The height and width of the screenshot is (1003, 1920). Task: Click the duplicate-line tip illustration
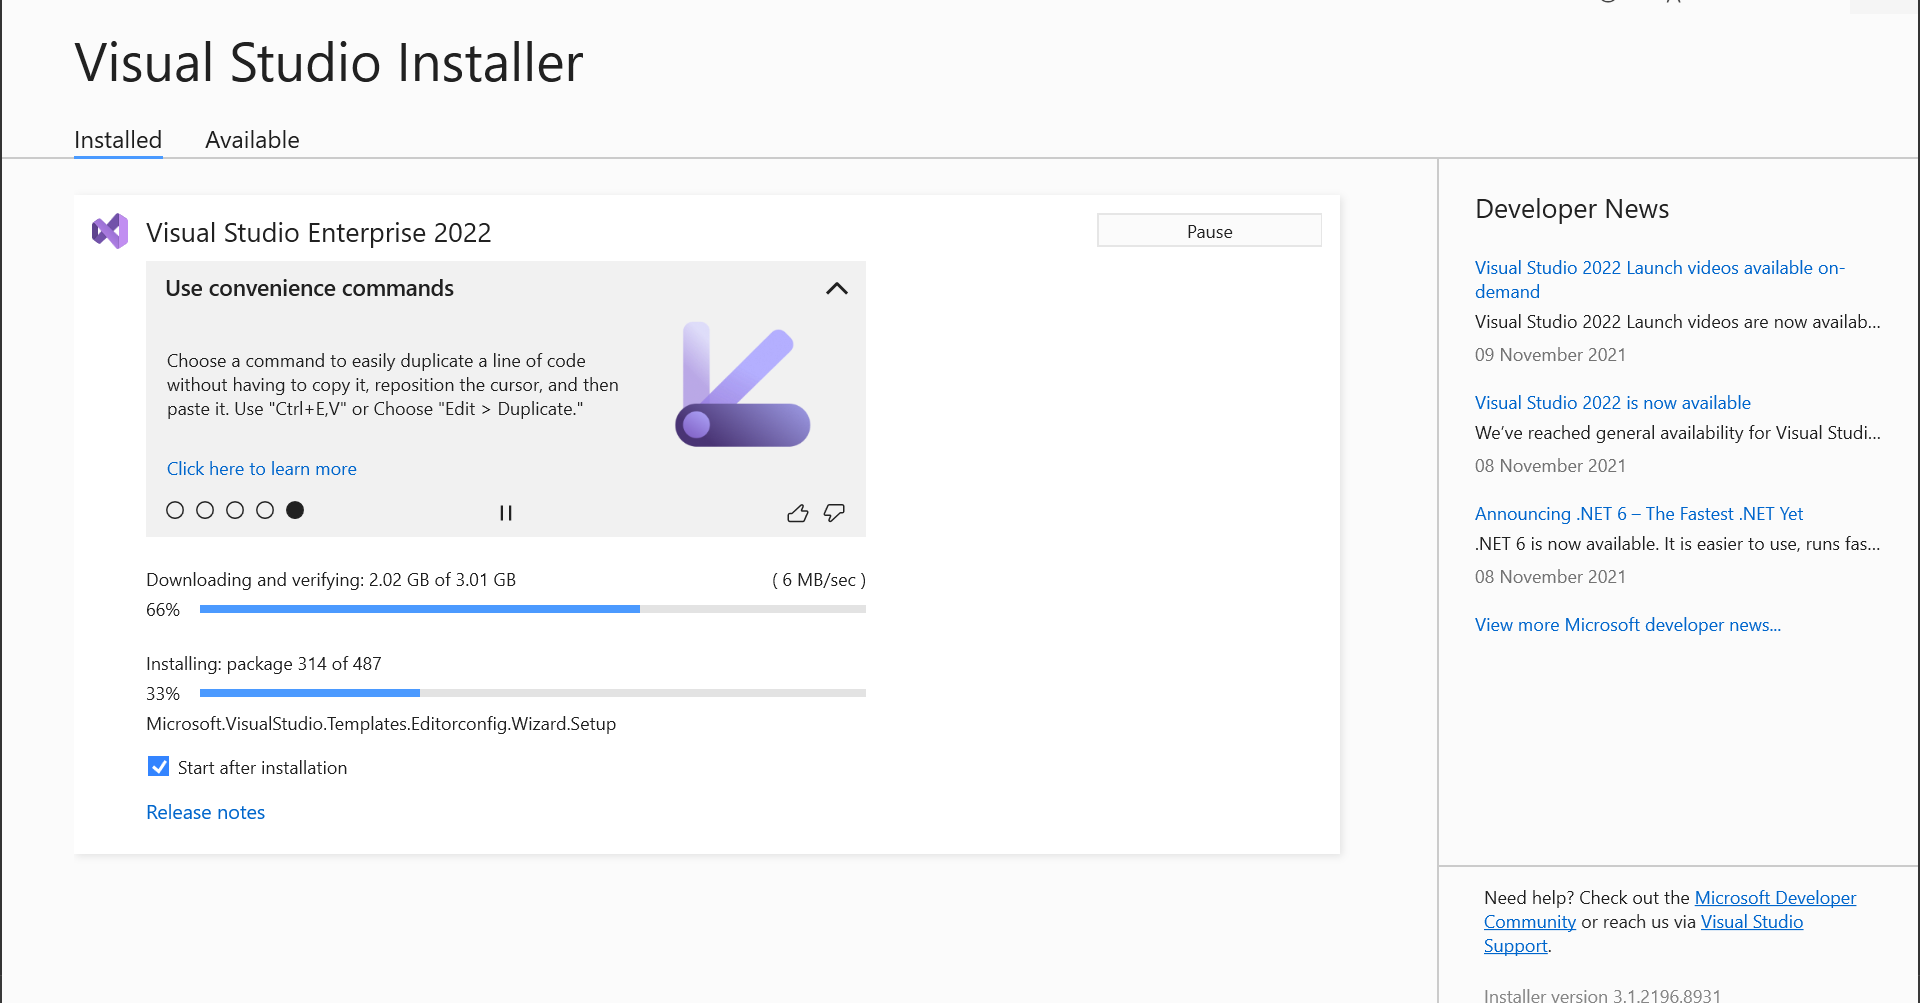743,385
